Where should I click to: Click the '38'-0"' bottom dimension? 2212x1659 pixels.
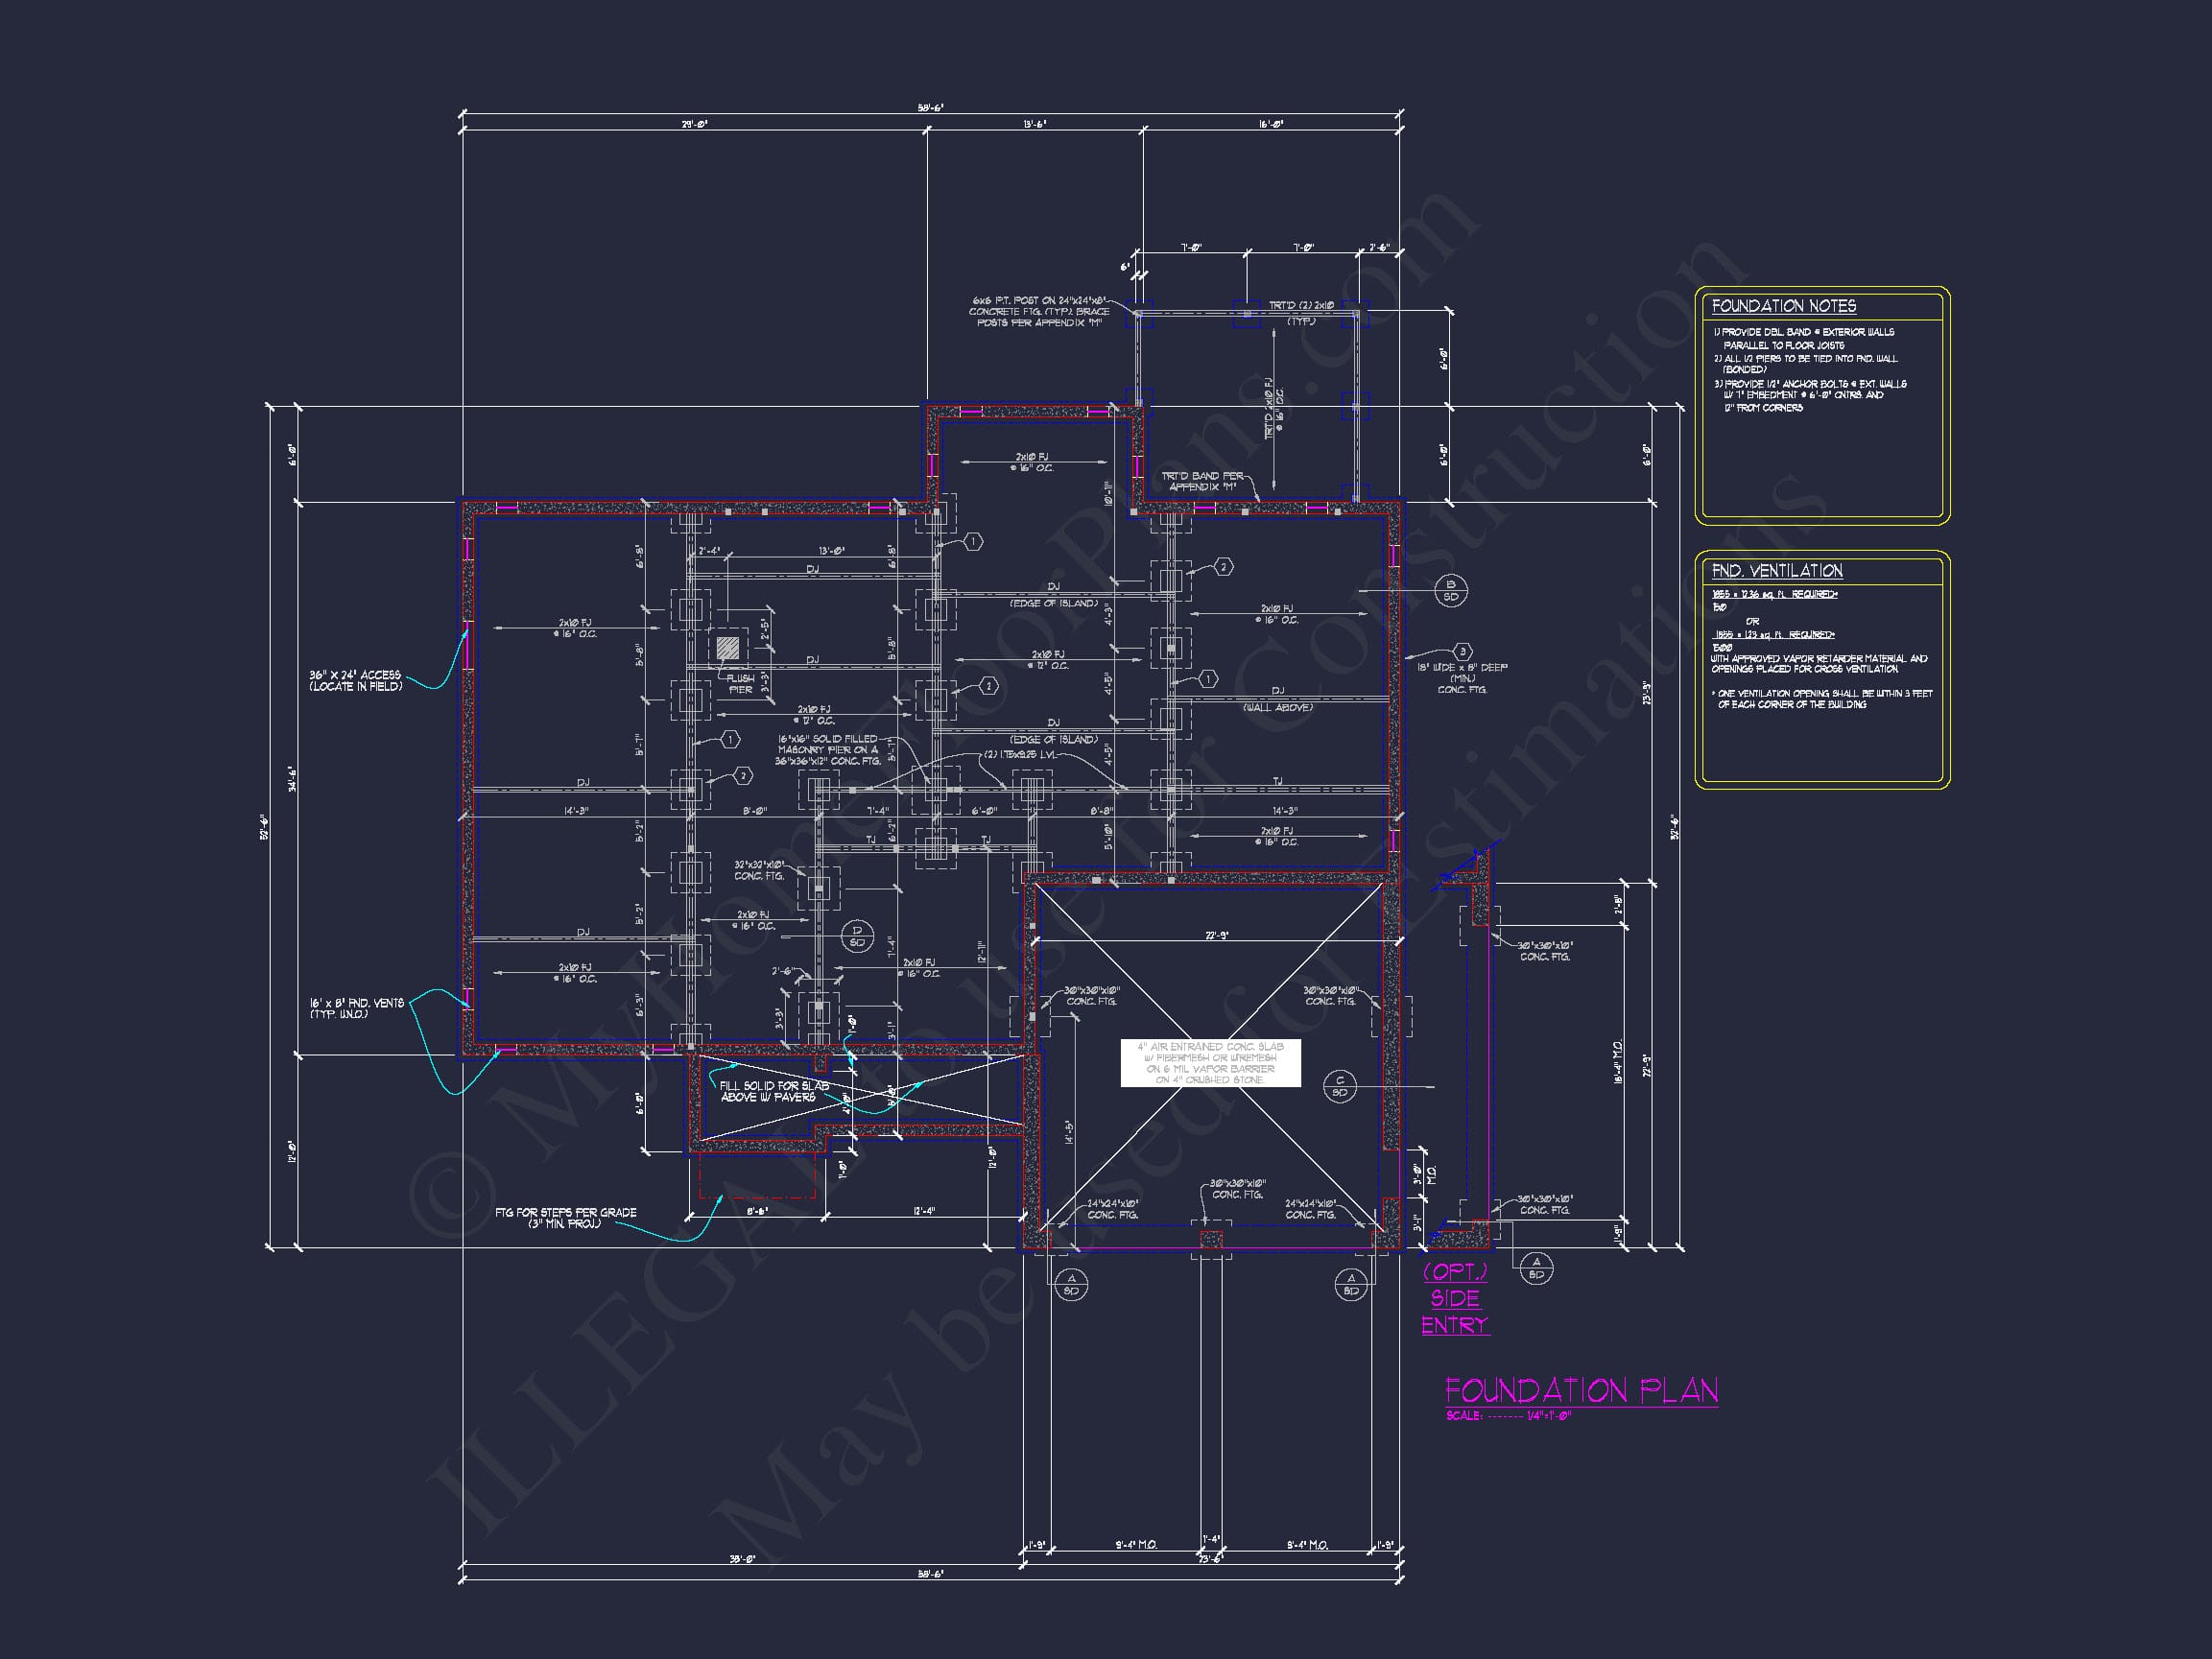[741, 1558]
